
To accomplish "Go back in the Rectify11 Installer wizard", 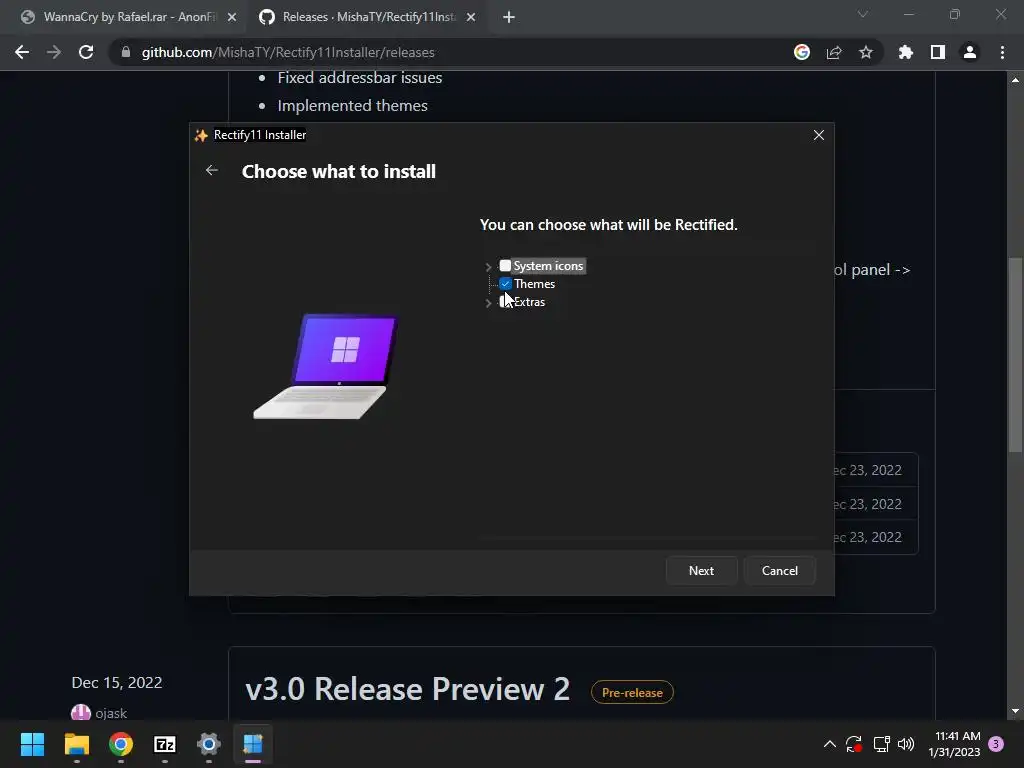I will coord(212,170).
